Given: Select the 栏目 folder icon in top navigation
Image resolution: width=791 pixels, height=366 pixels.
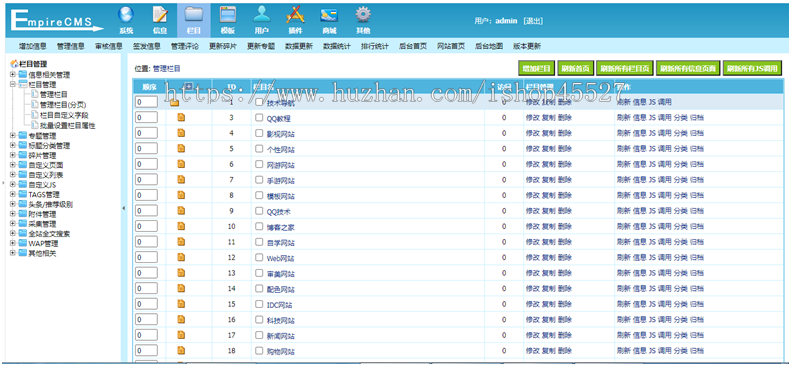Looking at the screenshot, I should point(194,15).
